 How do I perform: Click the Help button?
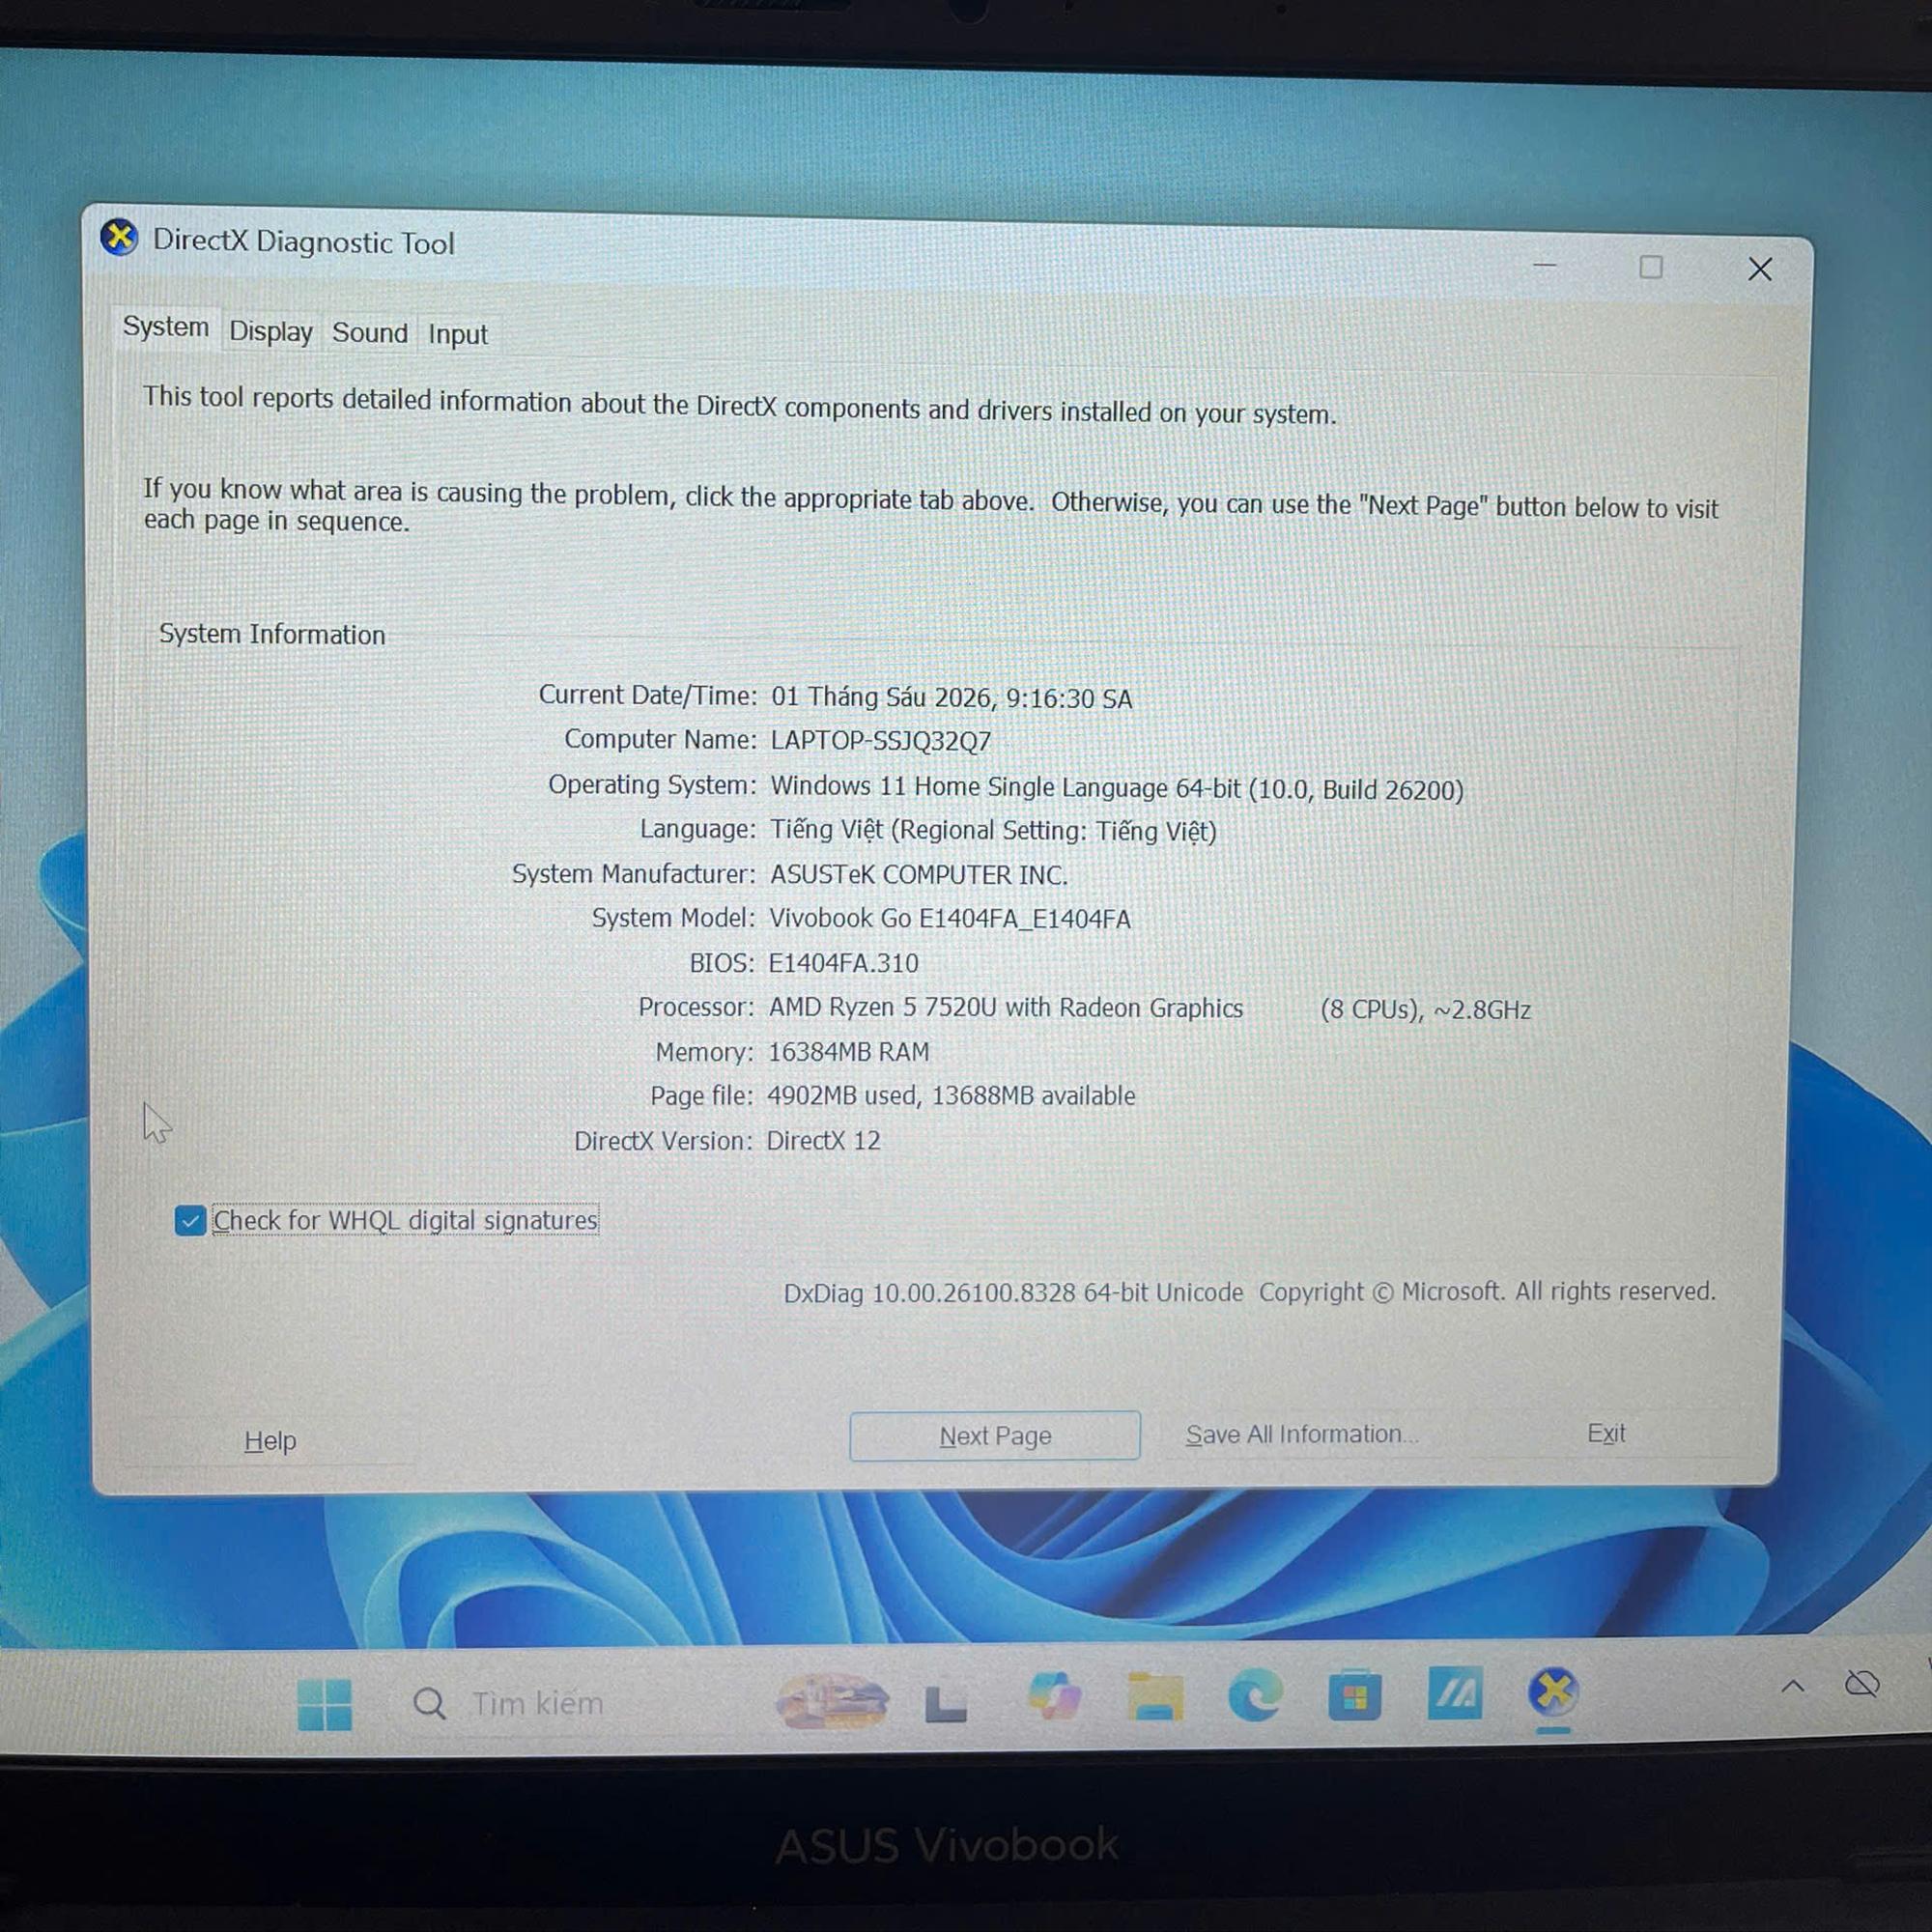click(270, 1441)
